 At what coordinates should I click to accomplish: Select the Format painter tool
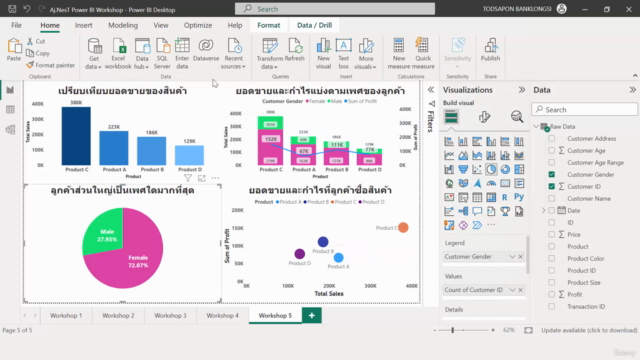(x=51, y=65)
